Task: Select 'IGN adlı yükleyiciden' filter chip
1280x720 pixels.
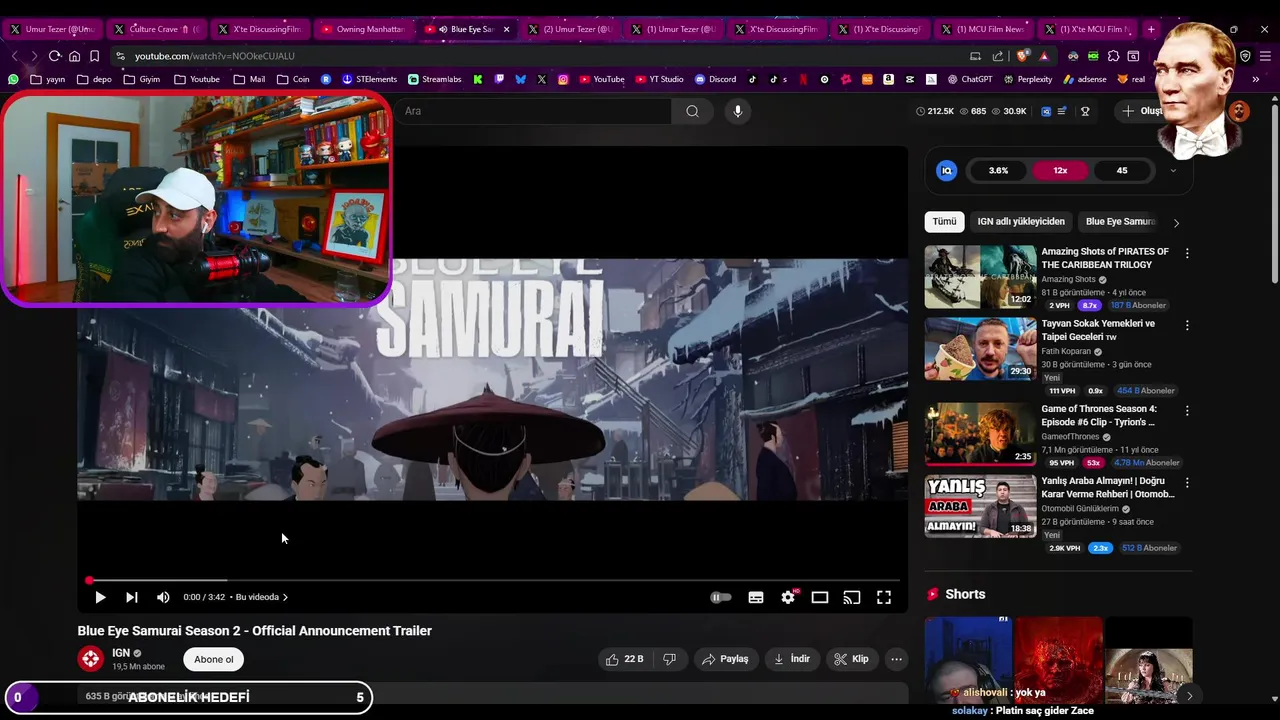Action: click(x=1021, y=221)
